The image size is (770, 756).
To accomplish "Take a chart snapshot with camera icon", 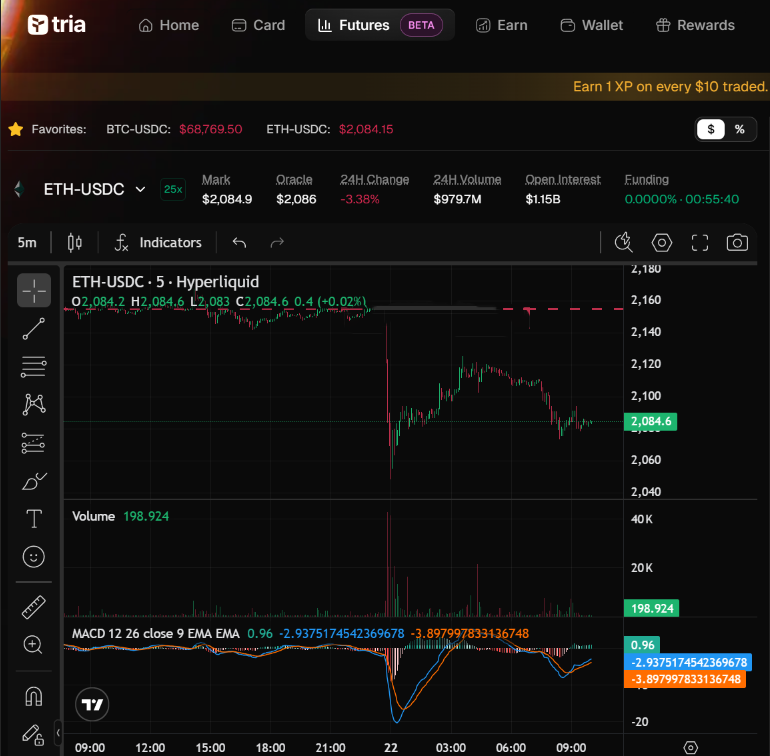I will pos(737,243).
